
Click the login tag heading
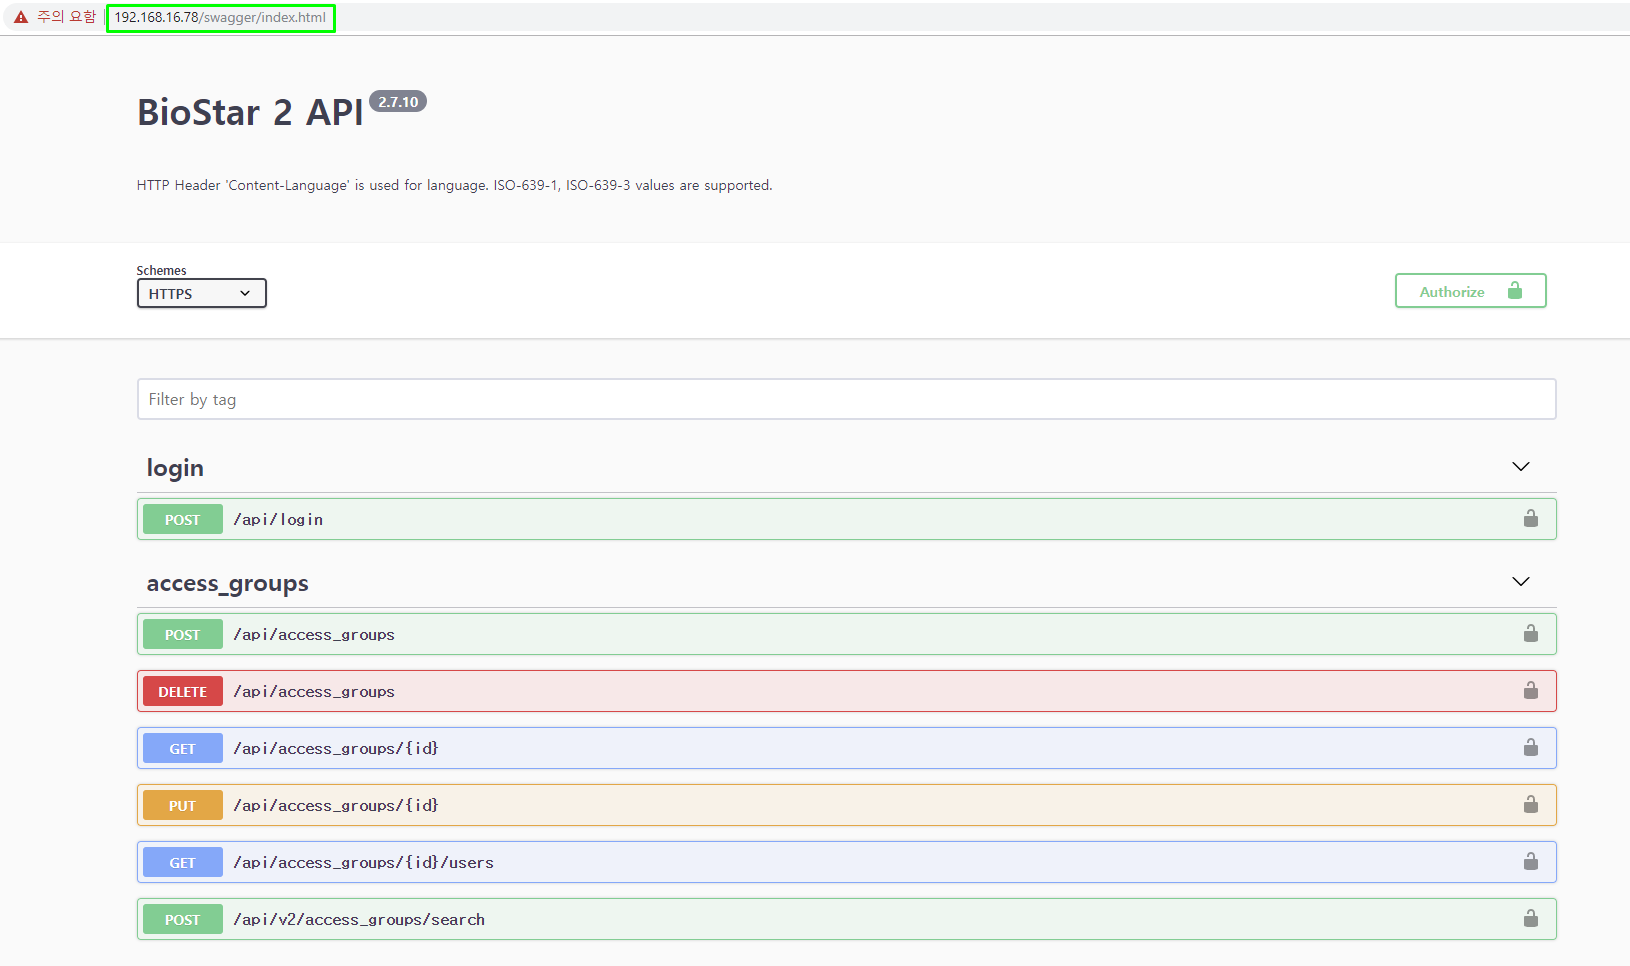[x=175, y=468]
